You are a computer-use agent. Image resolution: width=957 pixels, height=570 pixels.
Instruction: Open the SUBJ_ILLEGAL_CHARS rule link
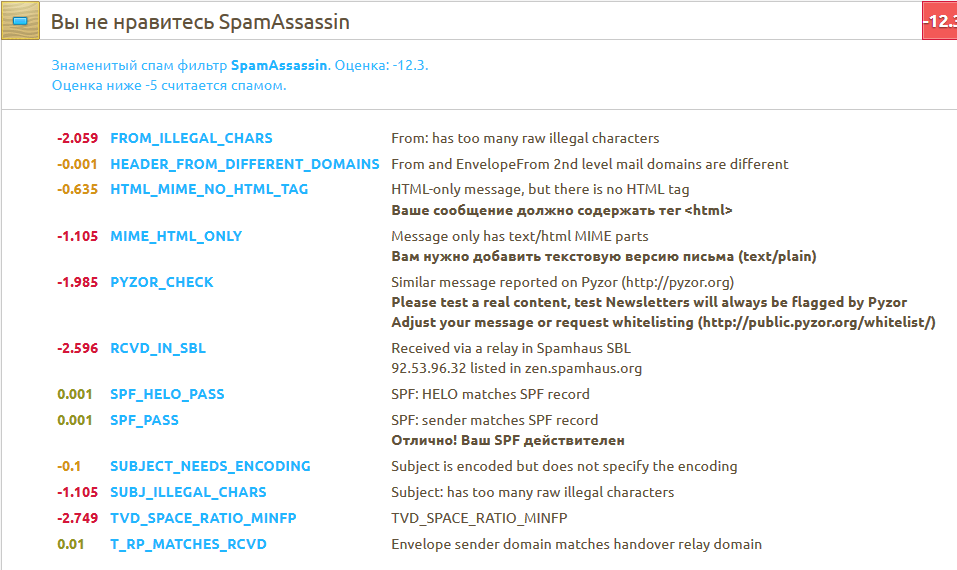tap(188, 492)
